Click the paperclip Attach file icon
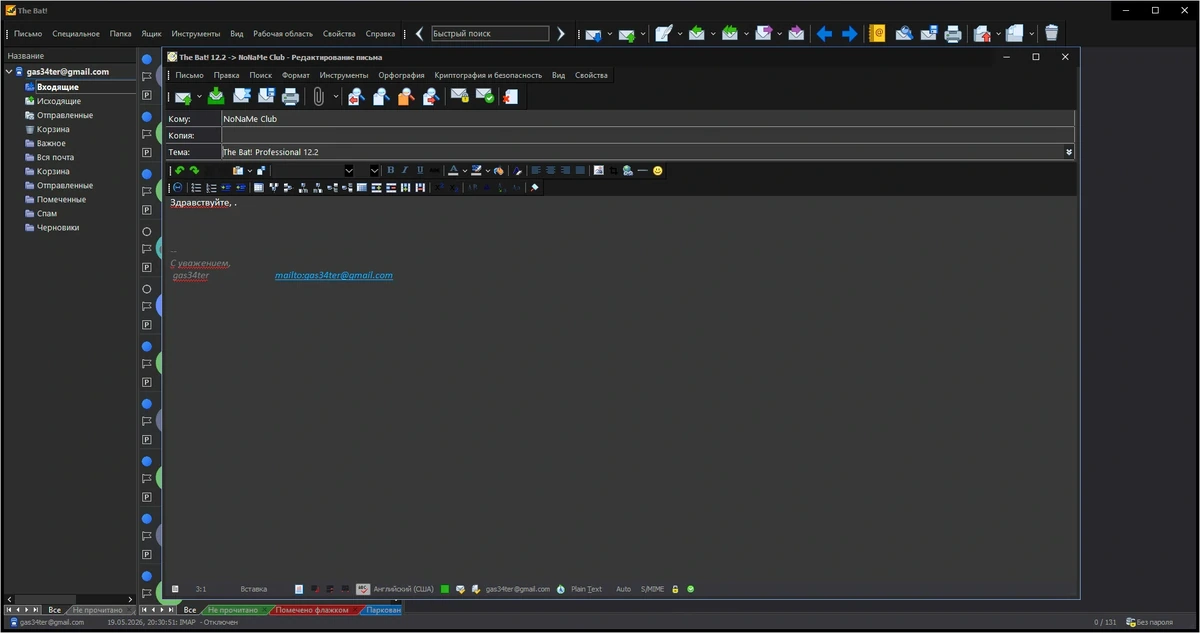1200x633 pixels. click(319, 97)
